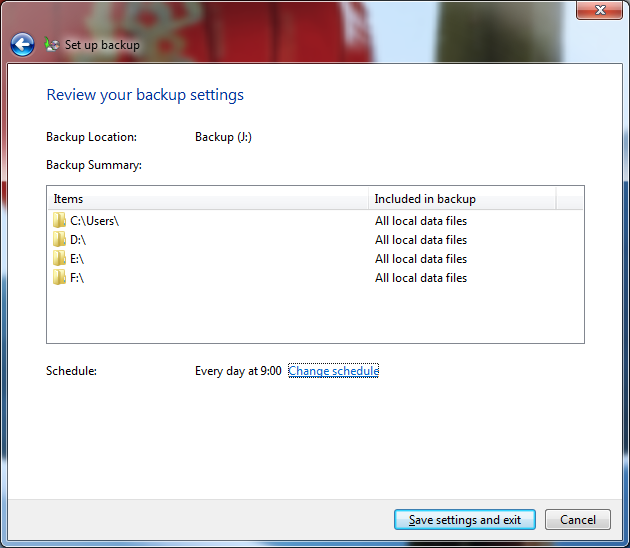Image resolution: width=630 pixels, height=548 pixels.
Task: Click the Backup (J:) location text
Action: [223, 137]
